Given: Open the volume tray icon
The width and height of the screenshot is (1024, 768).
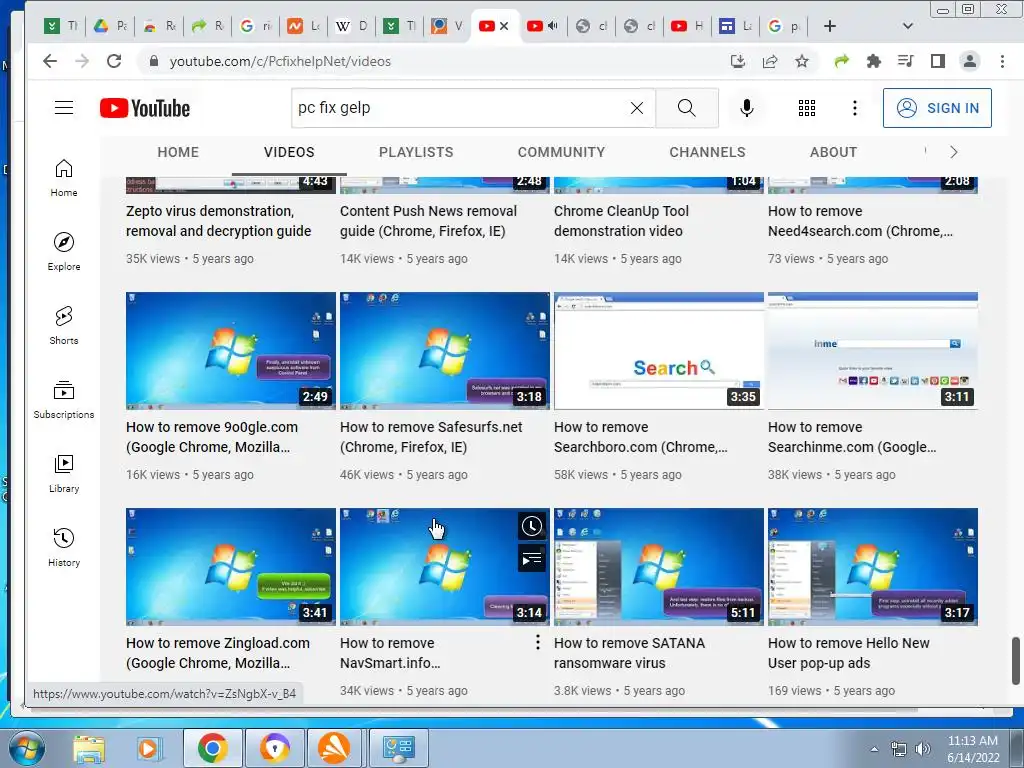Looking at the screenshot, I should click(x=922, y=748).
